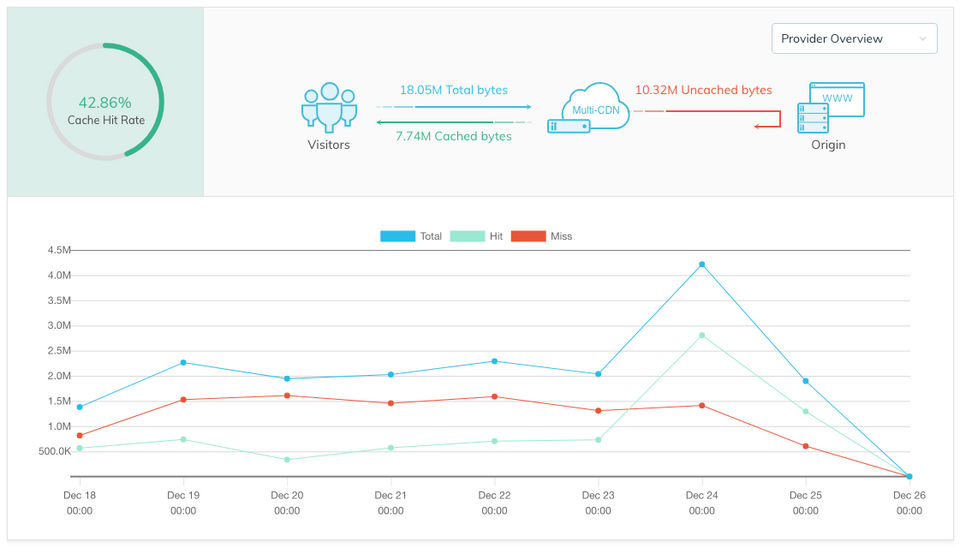The height and width of the screenshot is (547, 960).
Task: Click the 10.32M Uncached bytes label
Action: tap(703, 90)
